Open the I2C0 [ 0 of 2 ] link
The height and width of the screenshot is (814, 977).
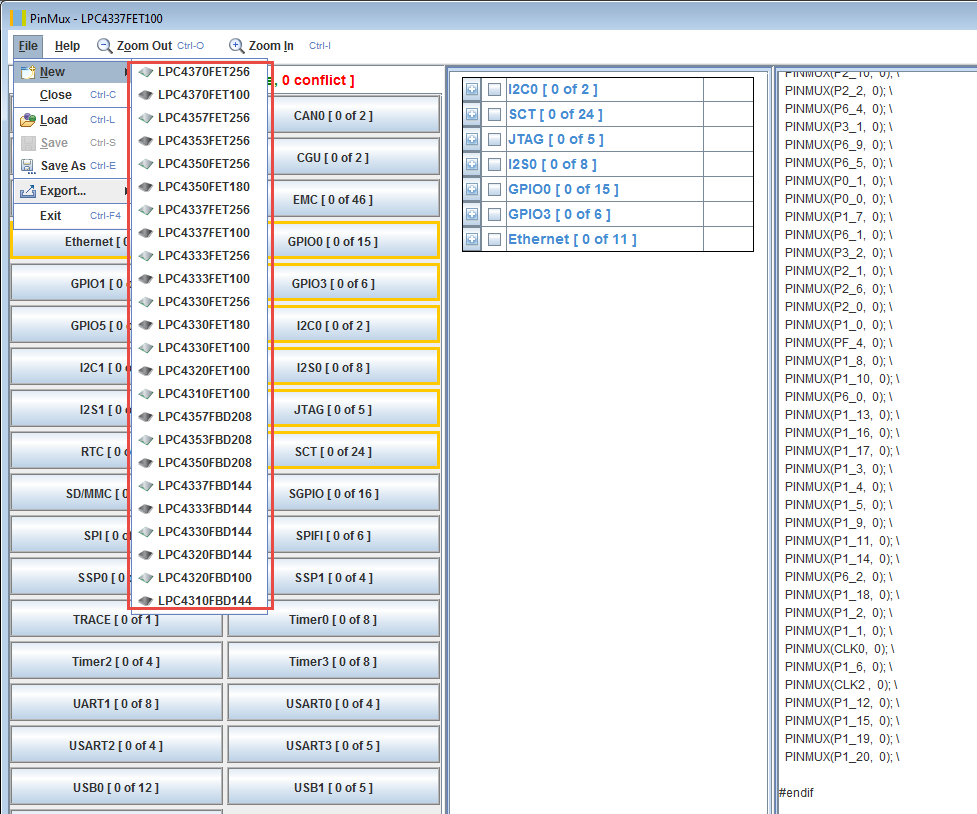(x=553, y=90)
